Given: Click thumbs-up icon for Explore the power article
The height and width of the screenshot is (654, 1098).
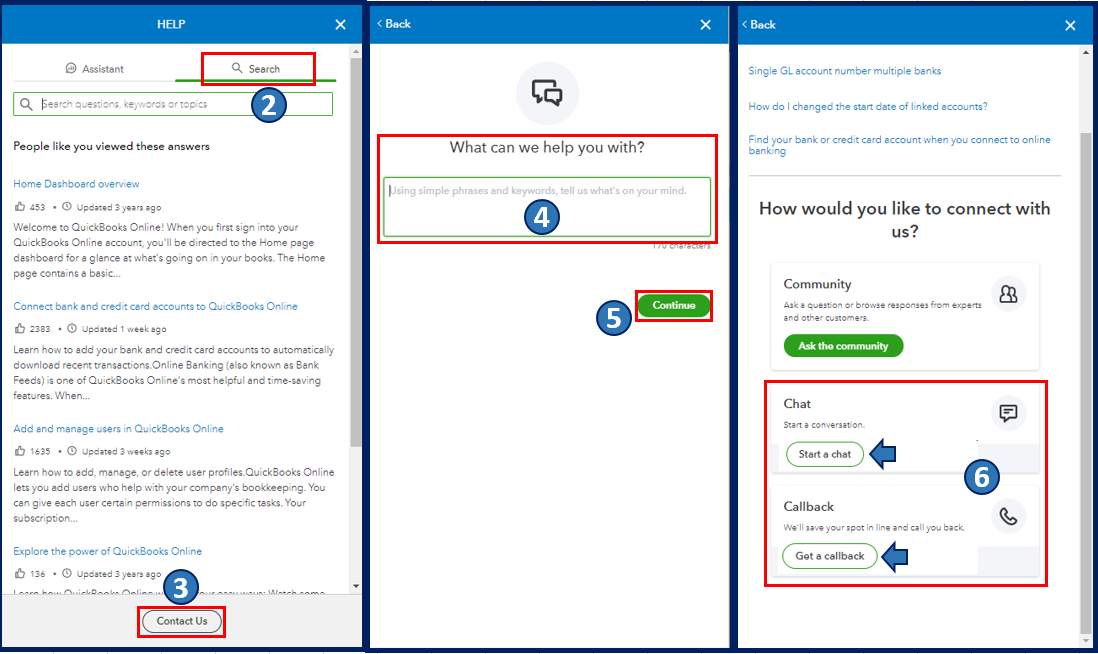Looking at the screenshot, I should 20,573.
